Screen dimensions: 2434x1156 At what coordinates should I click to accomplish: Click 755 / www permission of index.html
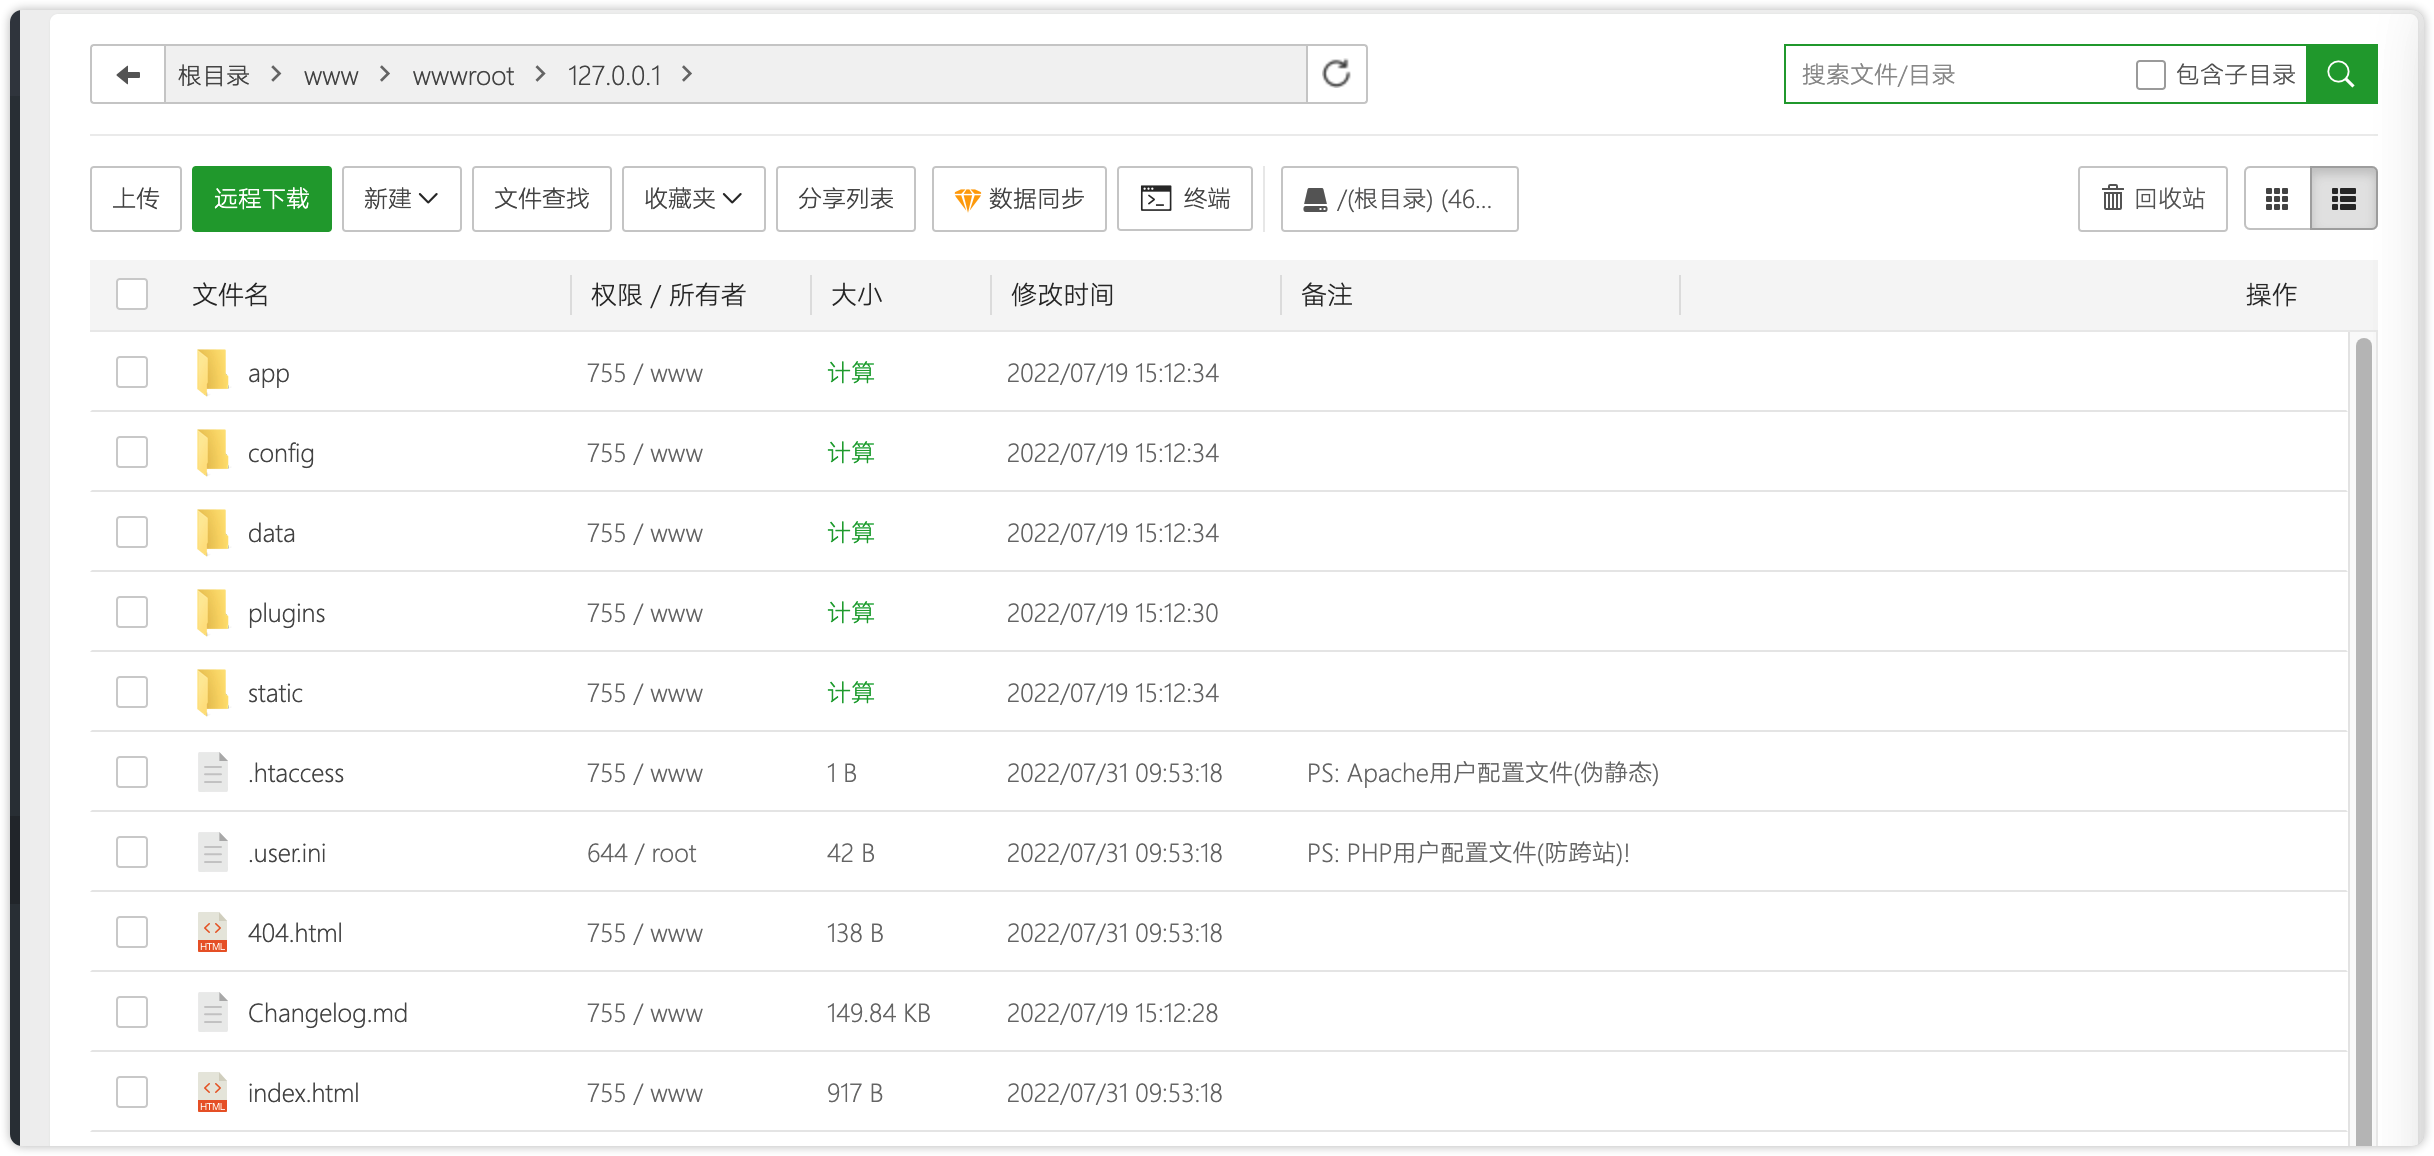point(644,1093)
